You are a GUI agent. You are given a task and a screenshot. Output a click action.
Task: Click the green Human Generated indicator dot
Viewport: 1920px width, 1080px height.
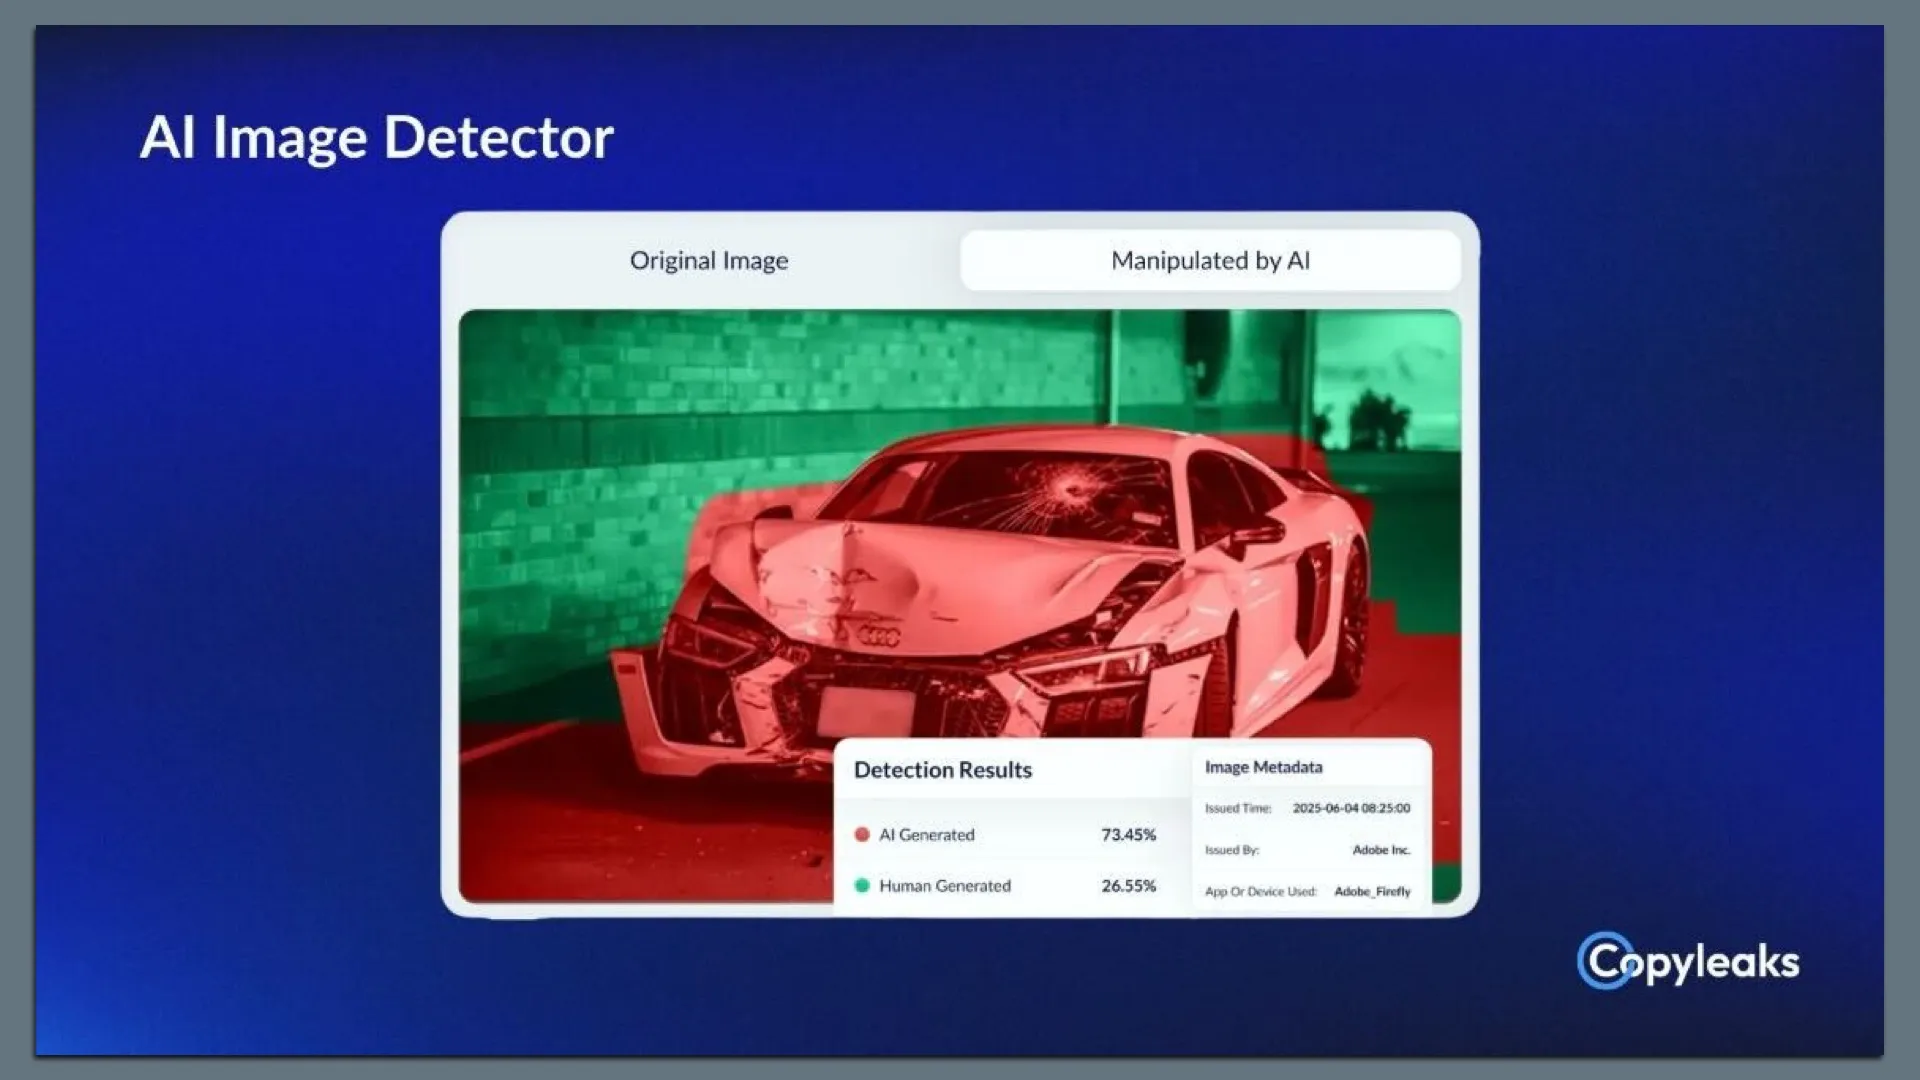(x=862, y=885)
